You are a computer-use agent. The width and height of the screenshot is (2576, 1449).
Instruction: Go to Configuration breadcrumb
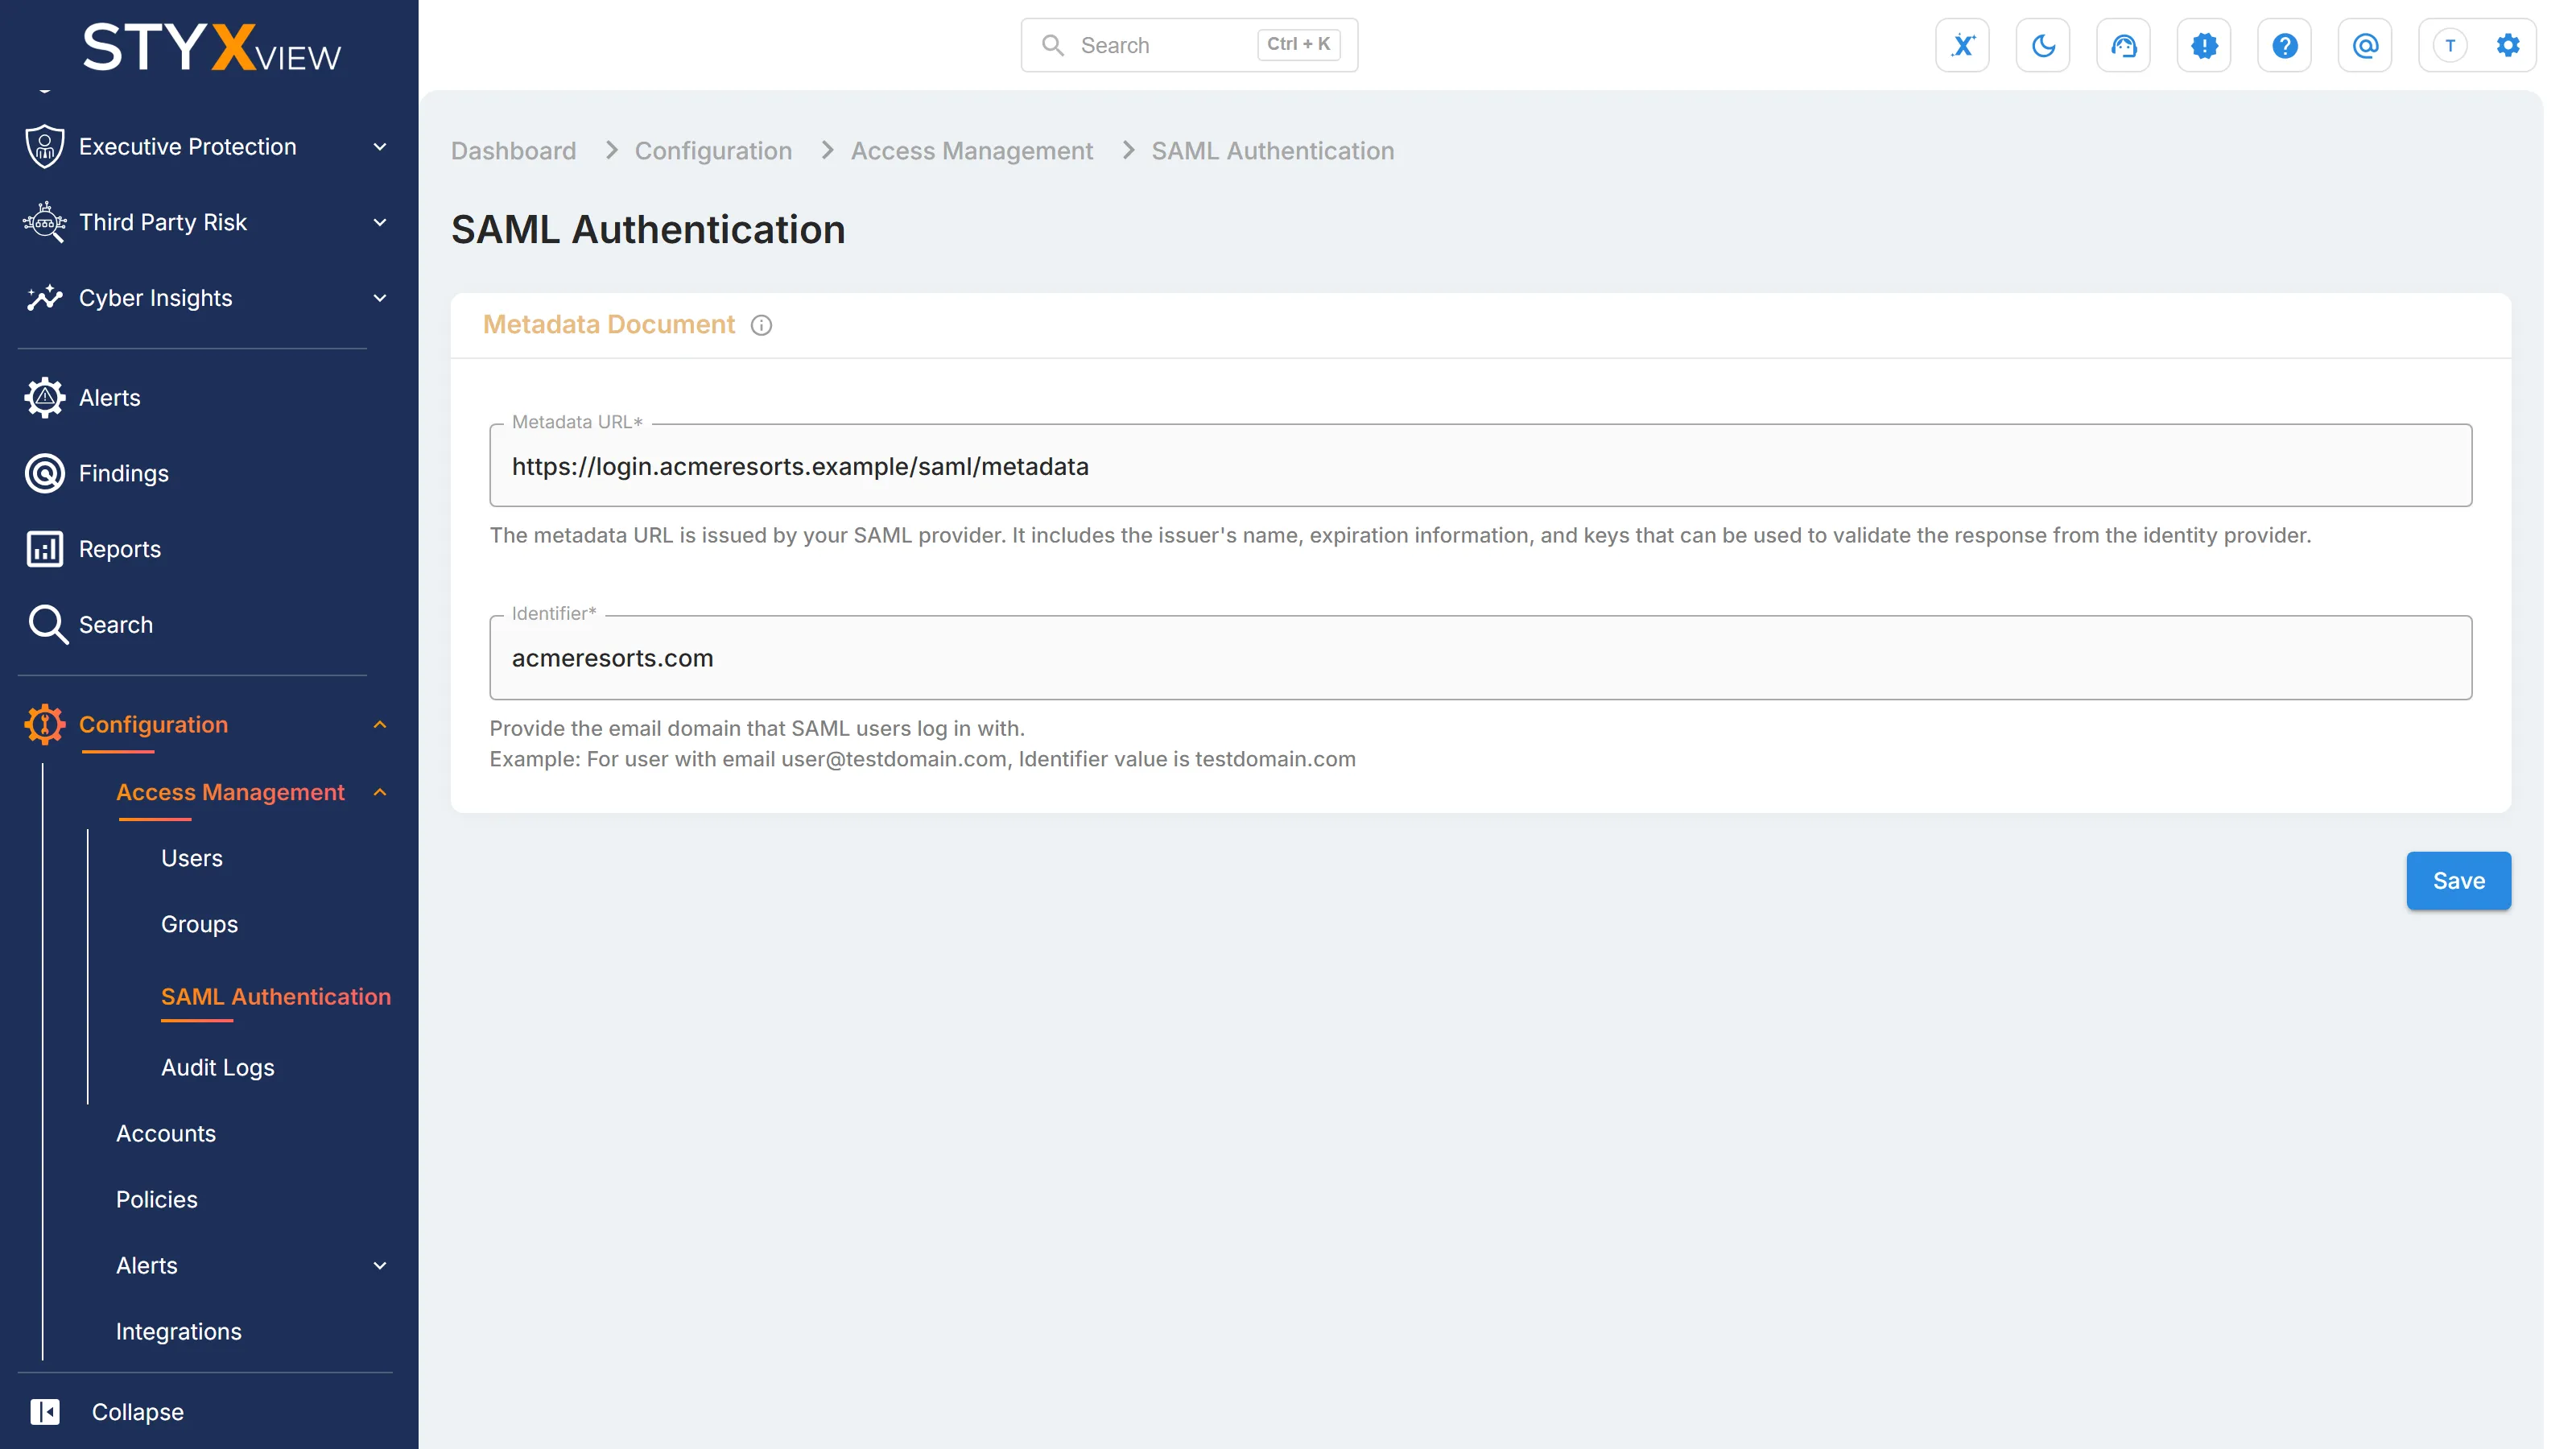pyautogui.click(x=714, y=151)
